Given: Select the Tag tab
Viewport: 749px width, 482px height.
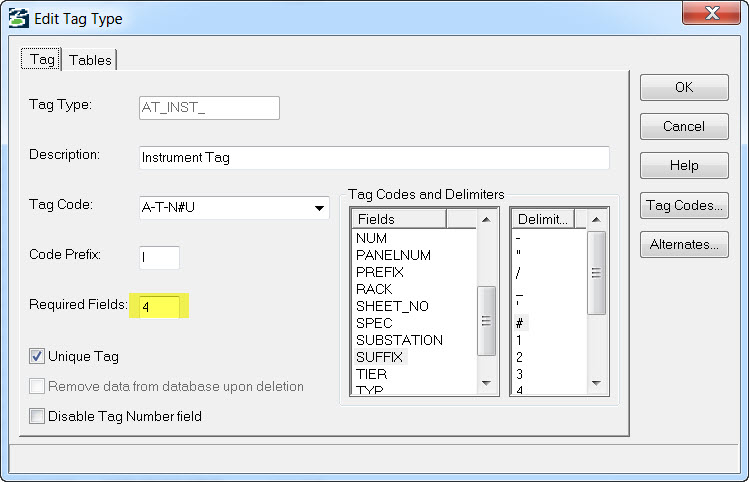Looking at the screenshot, I should tap(42, 59).
